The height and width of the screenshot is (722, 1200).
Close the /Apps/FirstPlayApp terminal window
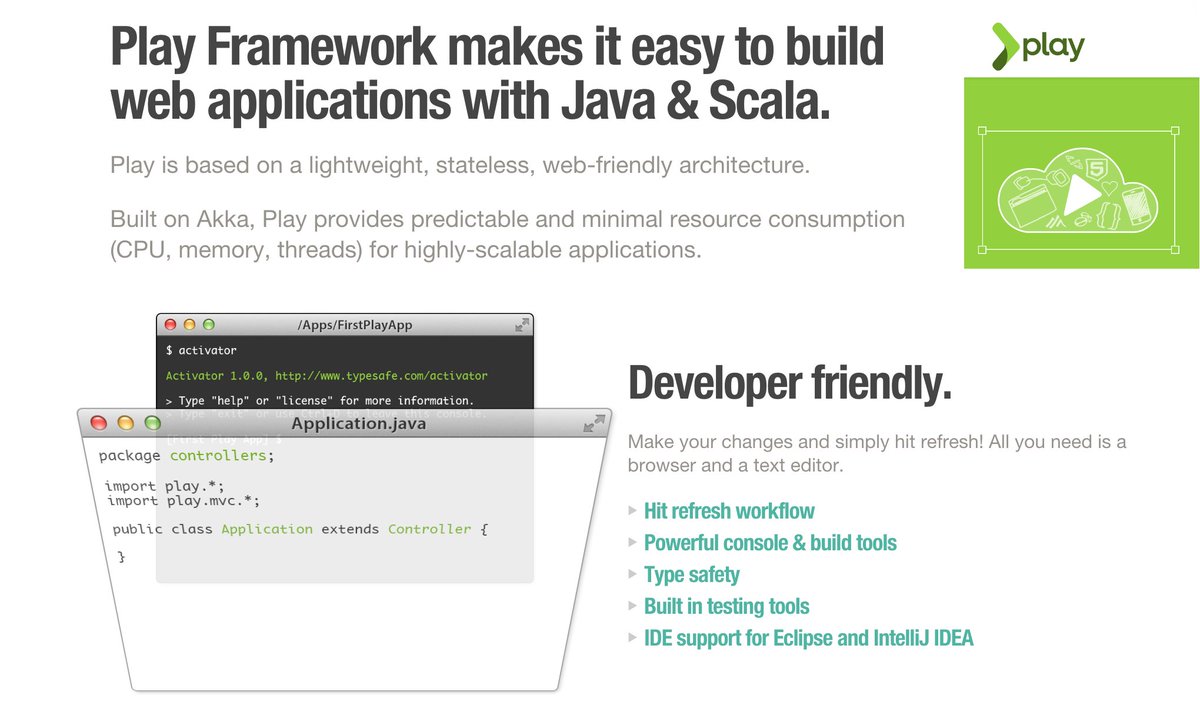tap(170, 325)
